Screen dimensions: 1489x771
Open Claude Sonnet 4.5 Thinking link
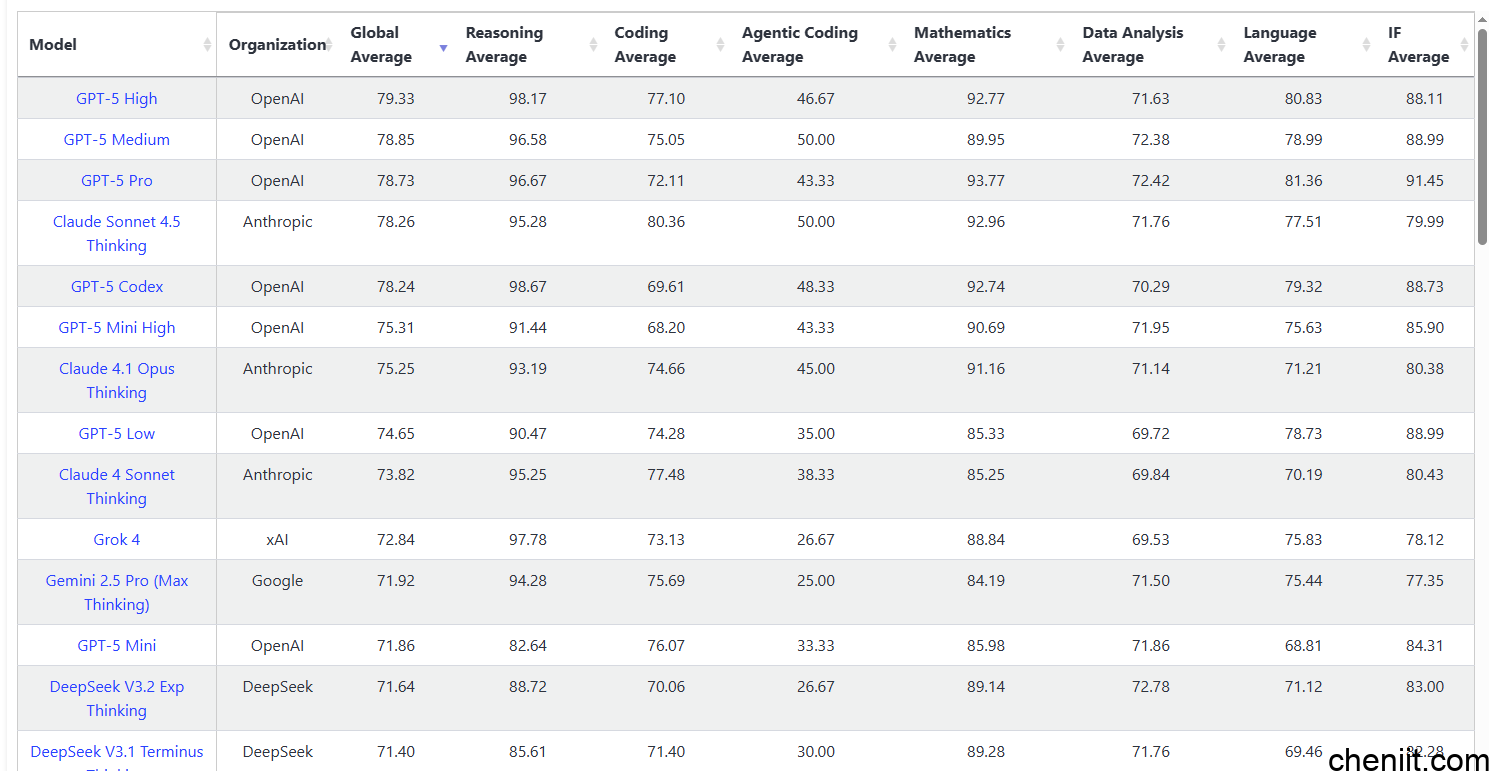(x=117, y=233)
